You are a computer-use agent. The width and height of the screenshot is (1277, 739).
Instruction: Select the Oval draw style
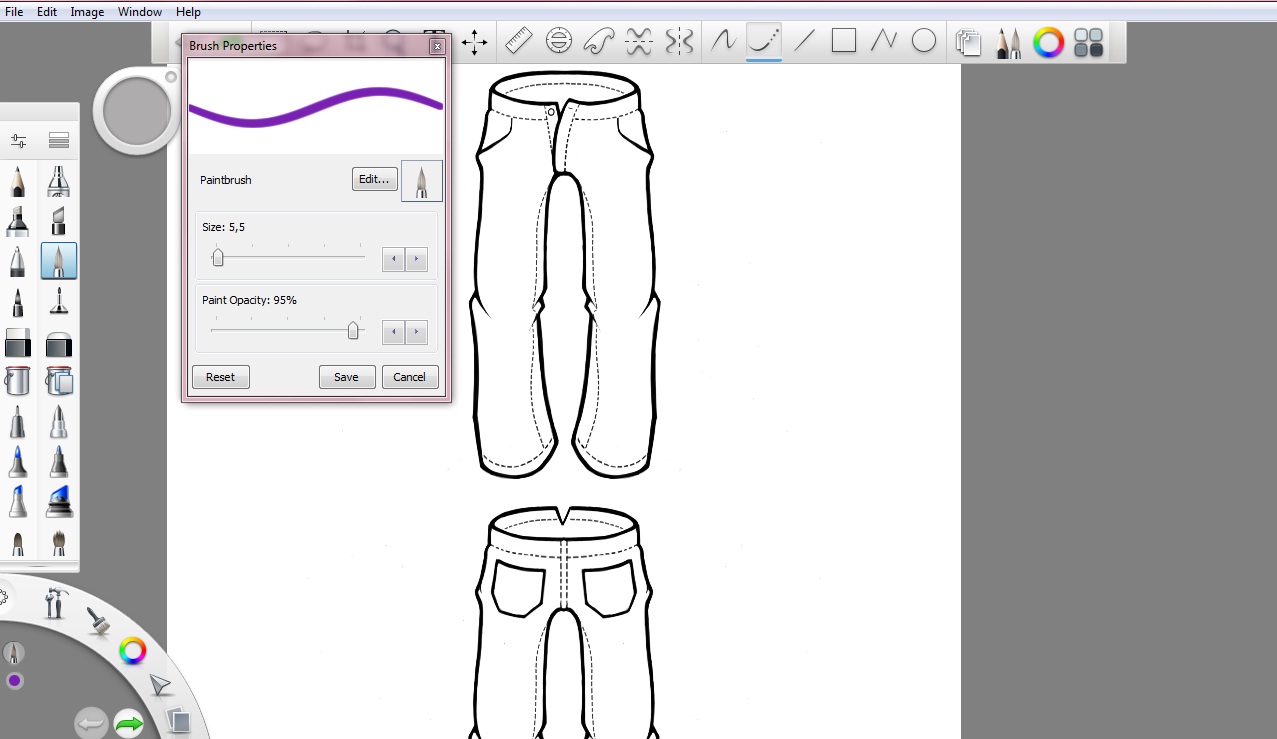coord(924,41)
